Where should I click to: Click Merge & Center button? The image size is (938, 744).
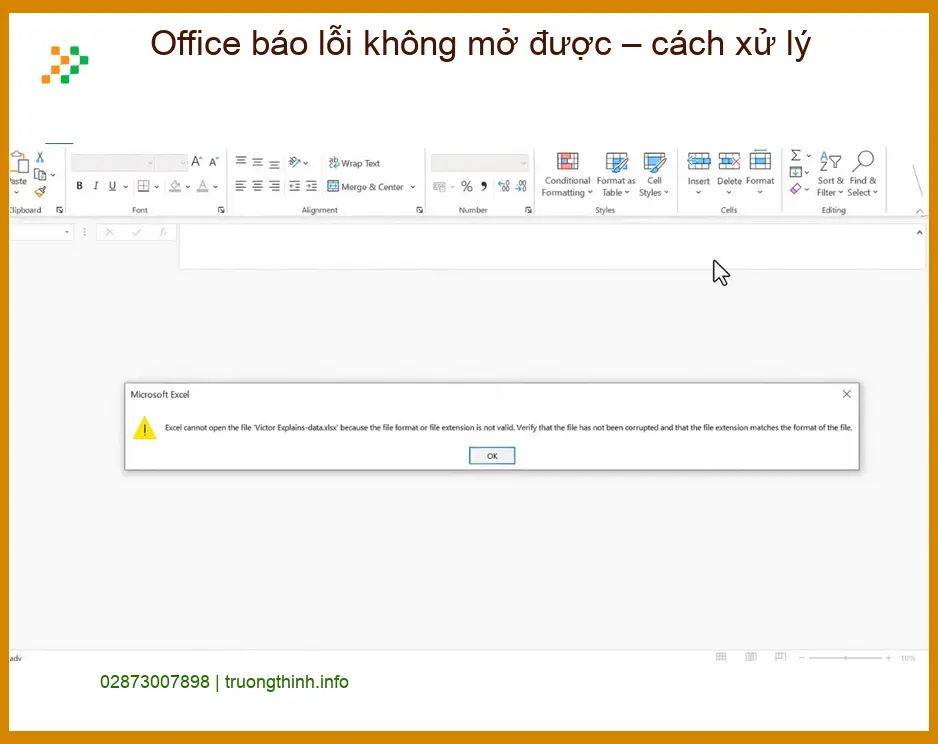pos(366,187)
